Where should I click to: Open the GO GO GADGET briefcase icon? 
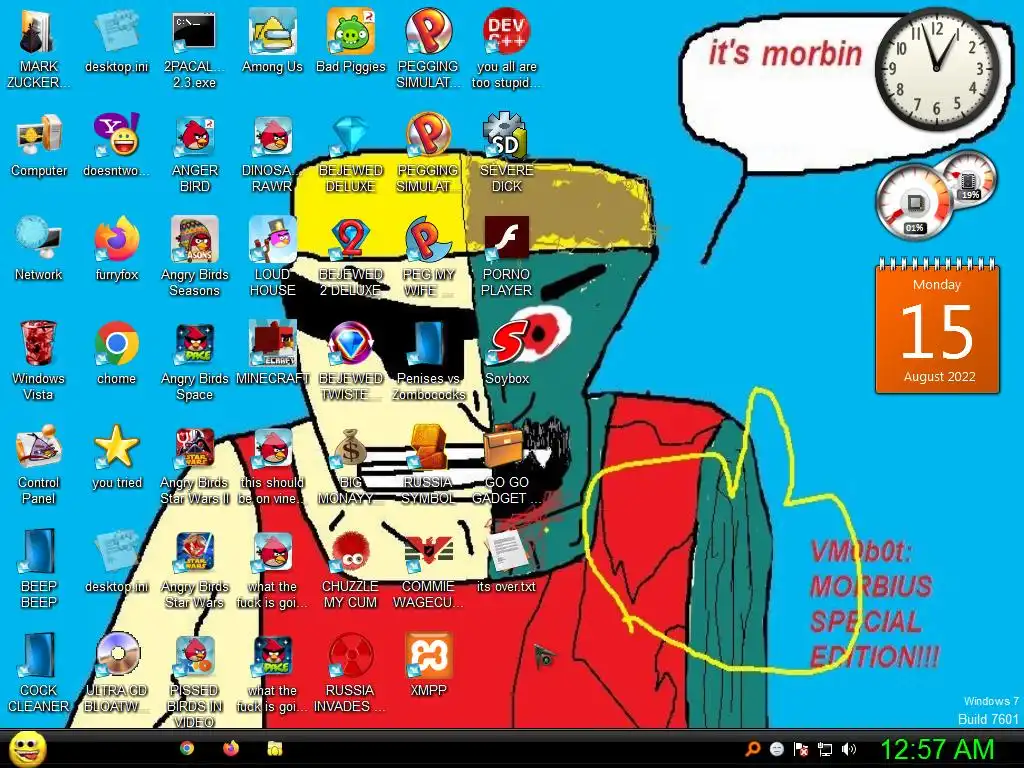[x=504, y=447]
